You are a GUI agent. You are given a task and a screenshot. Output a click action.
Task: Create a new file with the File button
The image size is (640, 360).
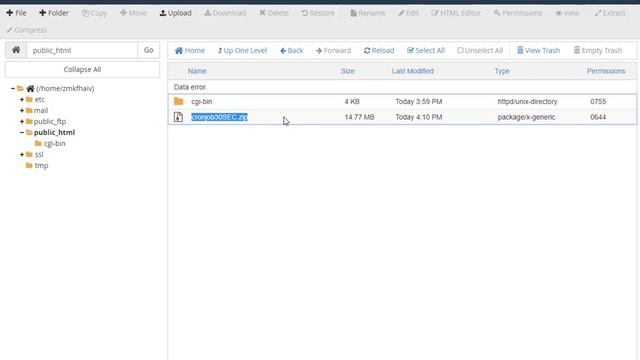[x=16, y=13]
